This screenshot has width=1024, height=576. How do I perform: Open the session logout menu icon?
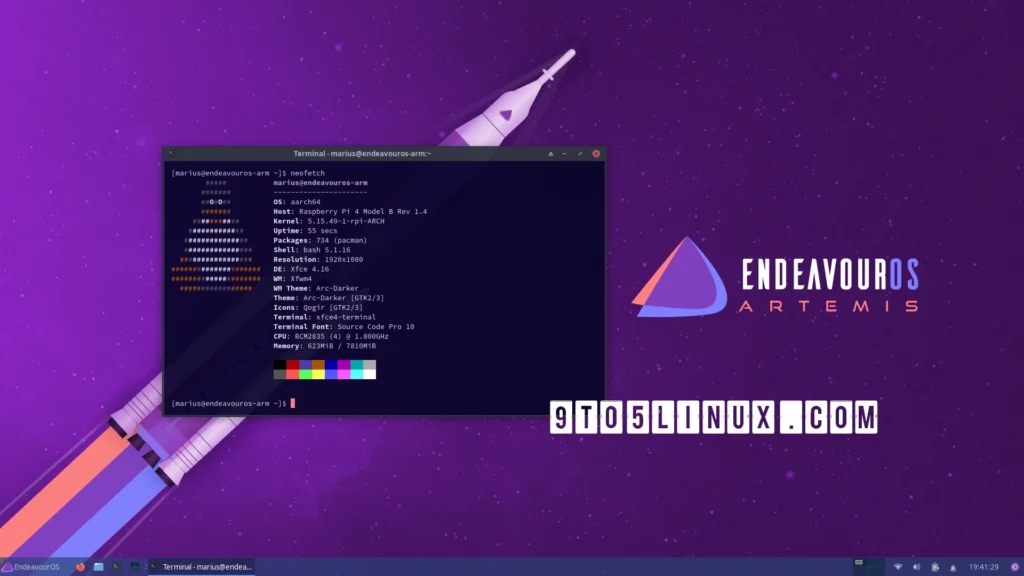coord(1015,567)
